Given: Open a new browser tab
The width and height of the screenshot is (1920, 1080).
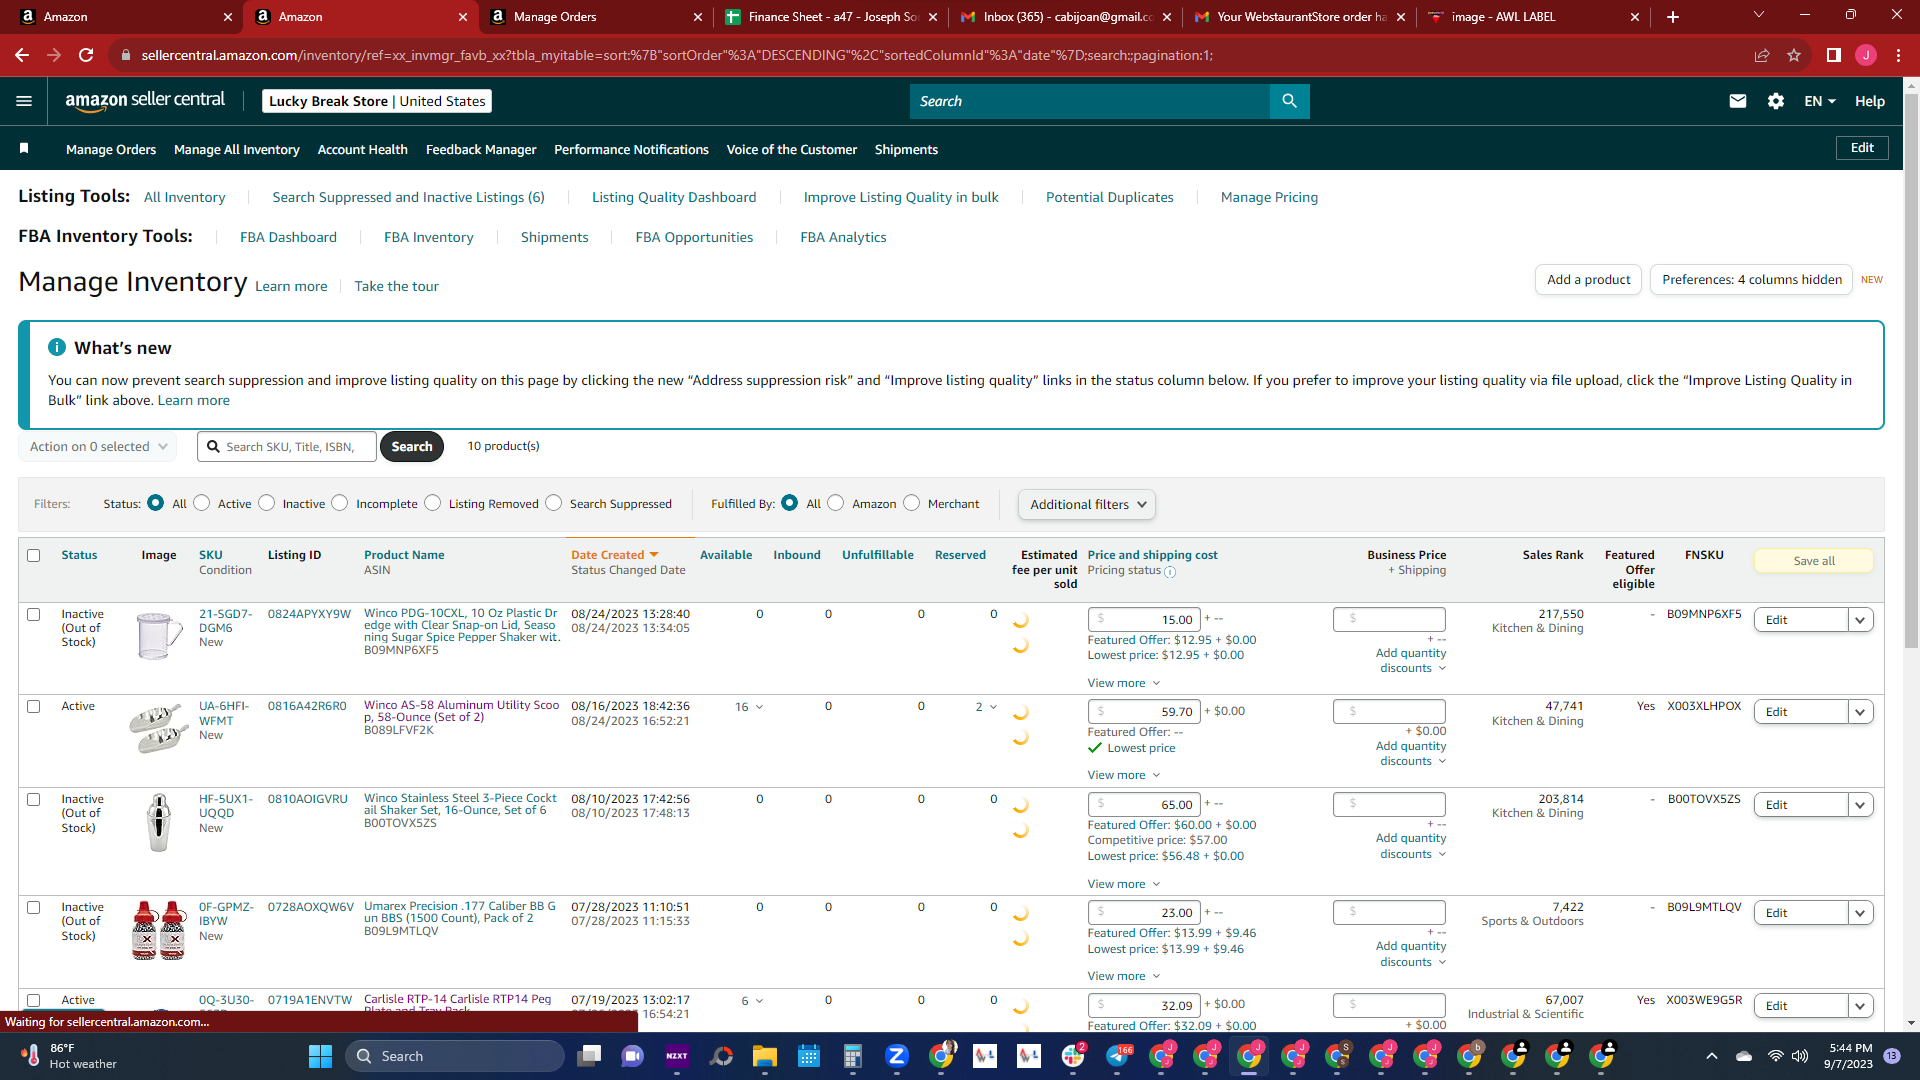Looking at the screenshot, I should tap(1673, 17).
